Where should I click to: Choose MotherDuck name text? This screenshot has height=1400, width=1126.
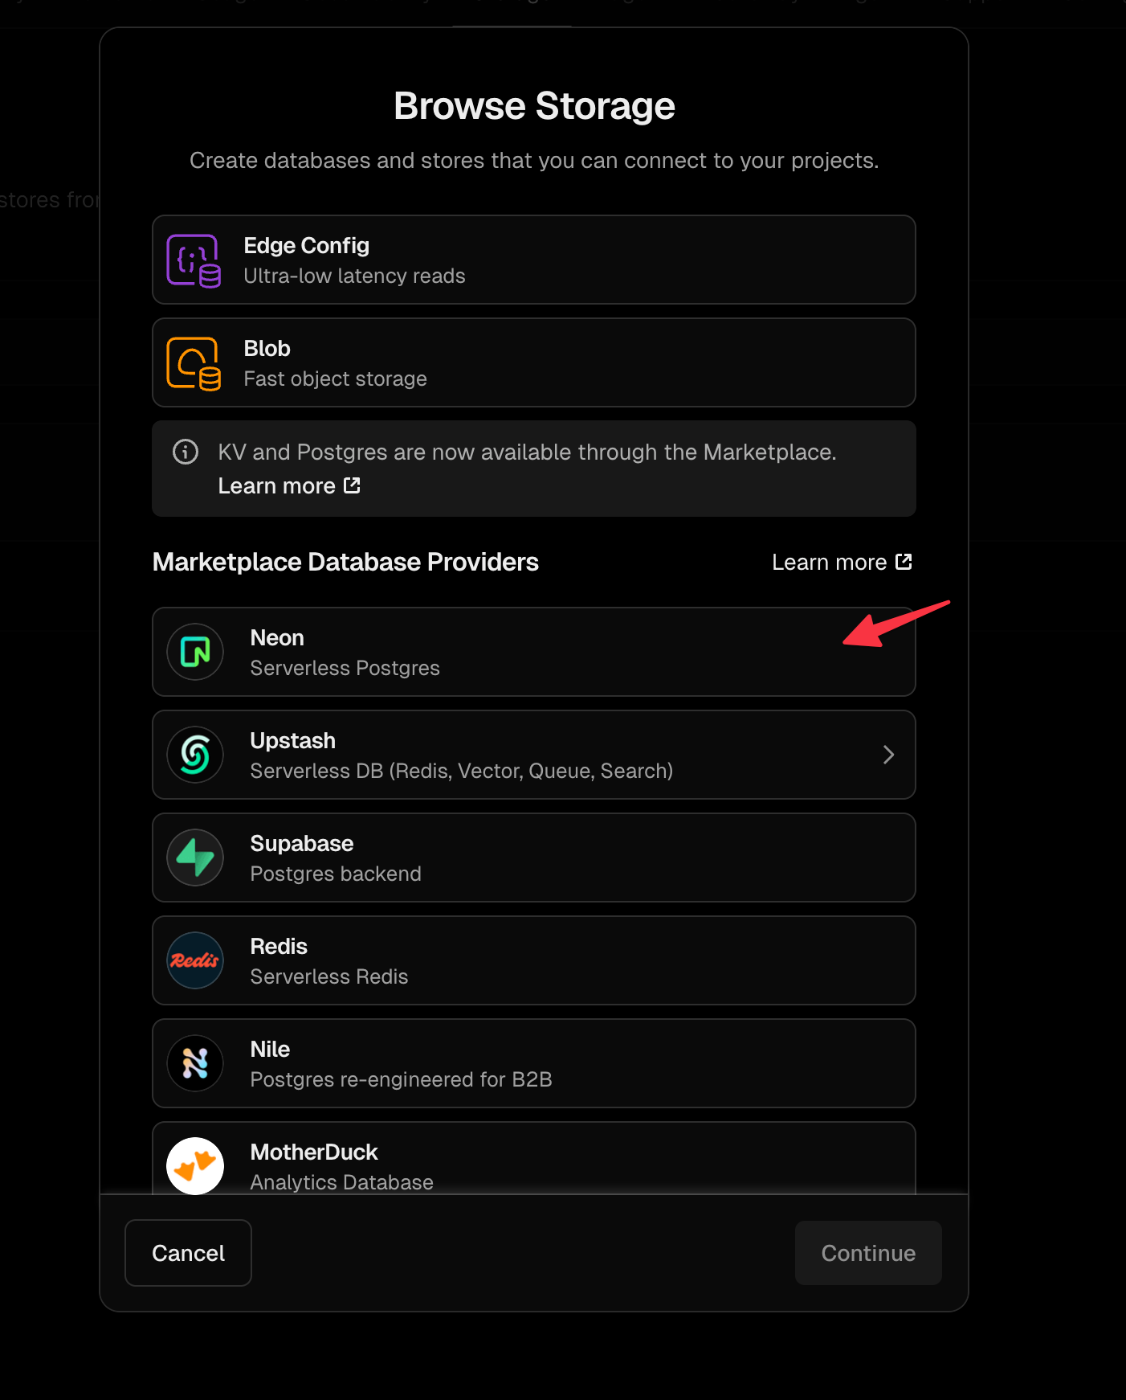pyautogui.click(x=314, y=1153)
